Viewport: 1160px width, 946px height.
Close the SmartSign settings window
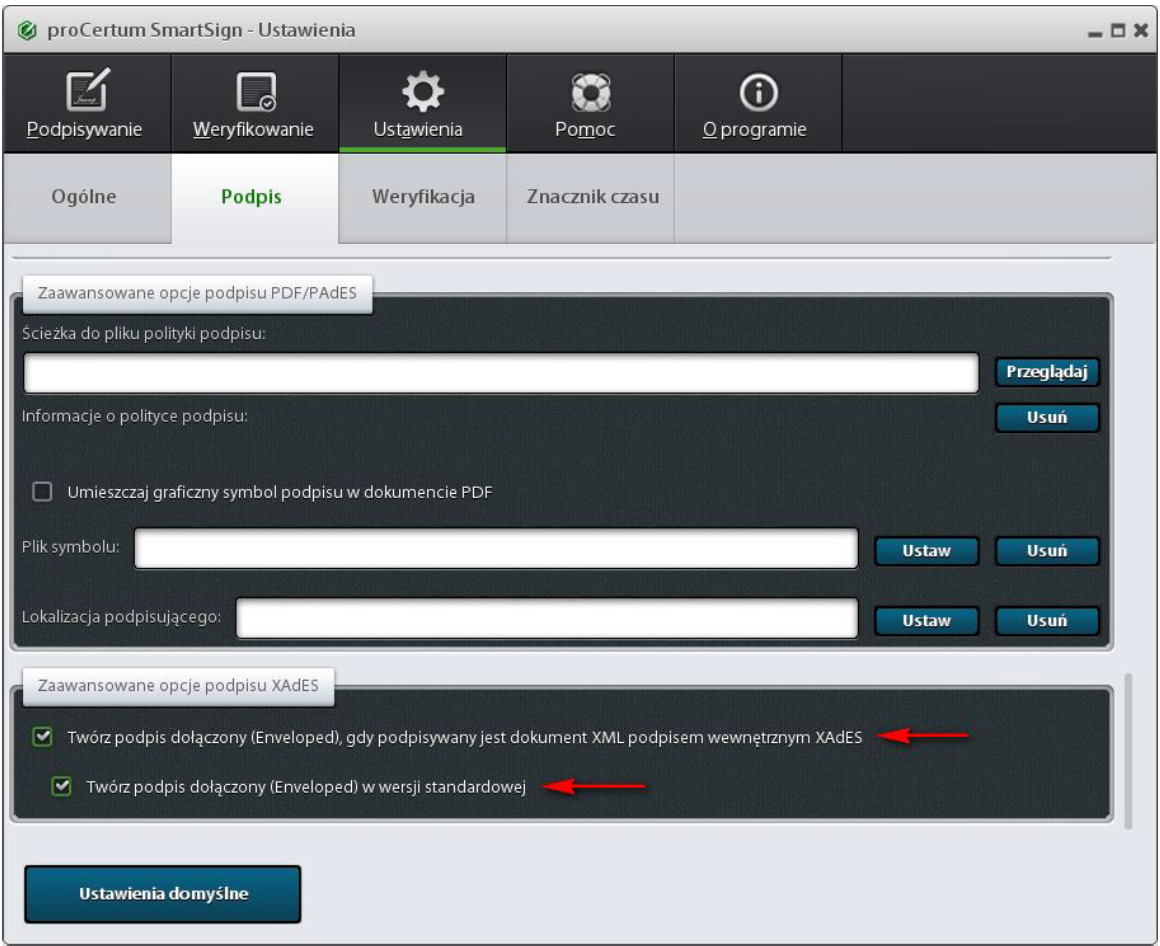point(1141,30)
